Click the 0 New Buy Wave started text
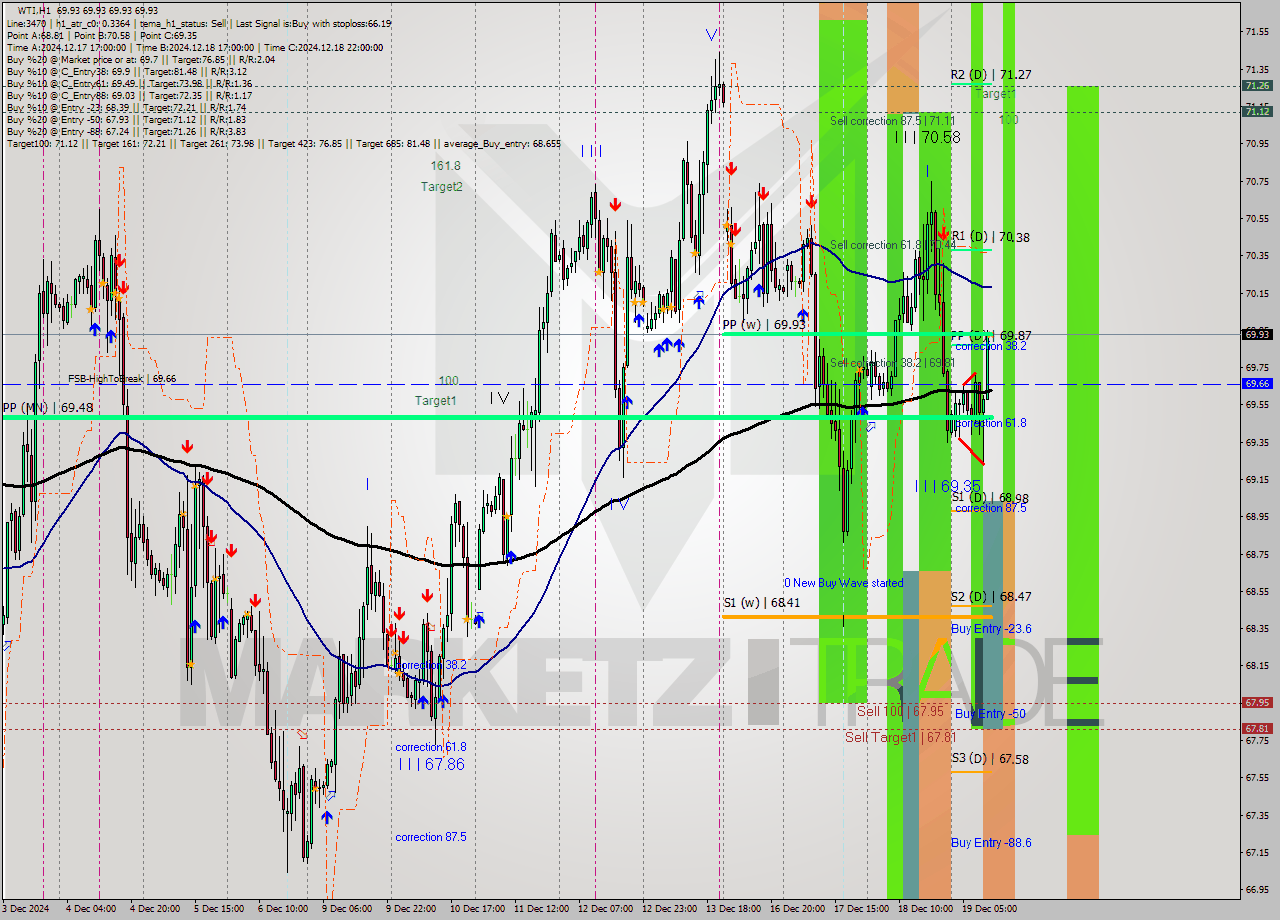 click(843, 582)
